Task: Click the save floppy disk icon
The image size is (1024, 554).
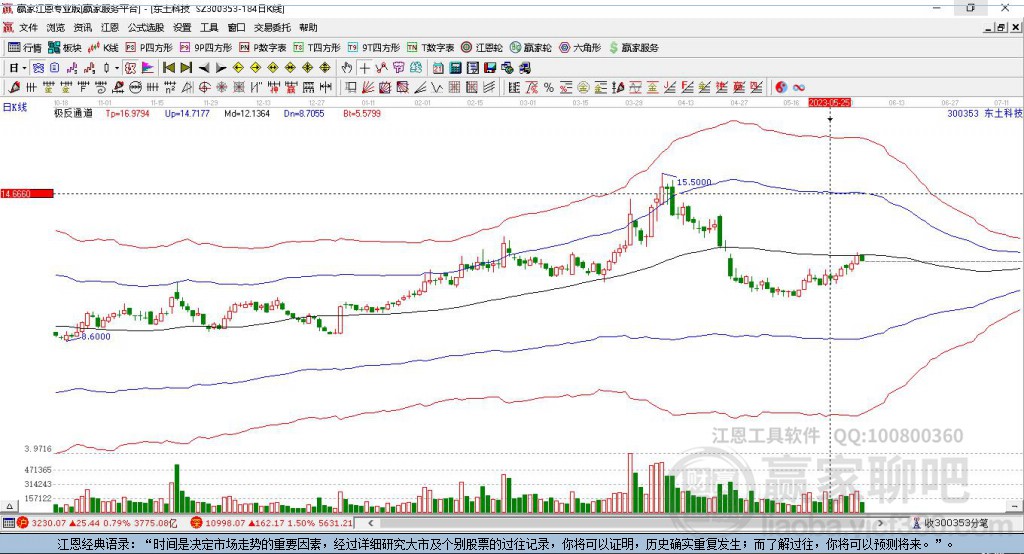Action: (x=490, y=68)
